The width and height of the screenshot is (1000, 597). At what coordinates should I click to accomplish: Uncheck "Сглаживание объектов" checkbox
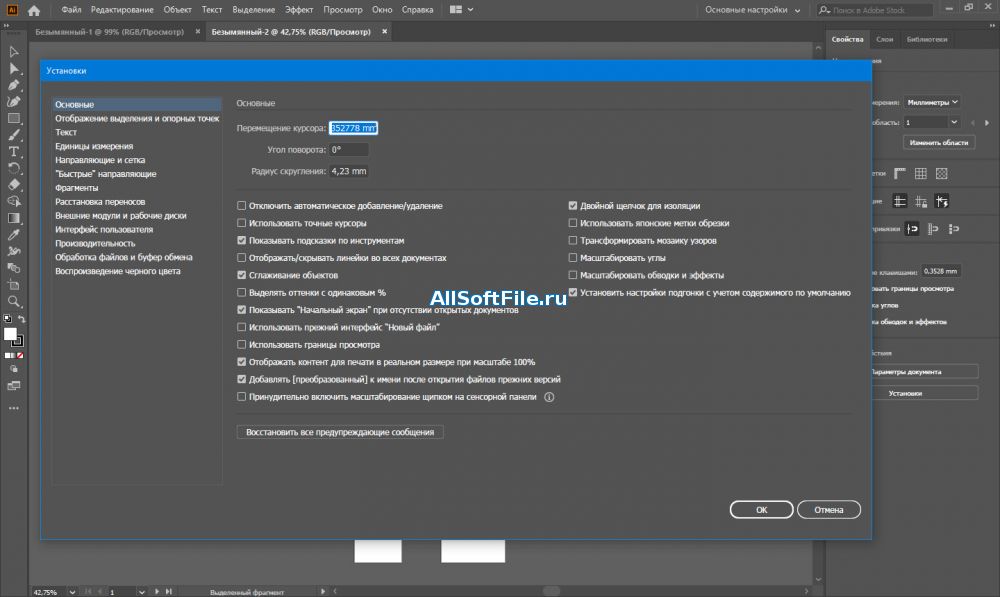tap(241, 275)
